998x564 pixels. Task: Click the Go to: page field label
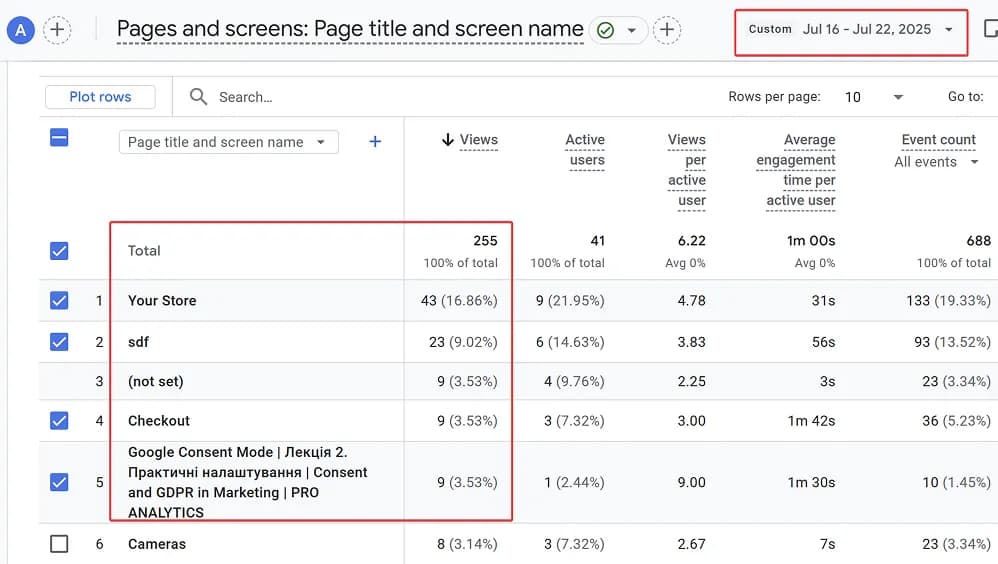coord(966,97)
